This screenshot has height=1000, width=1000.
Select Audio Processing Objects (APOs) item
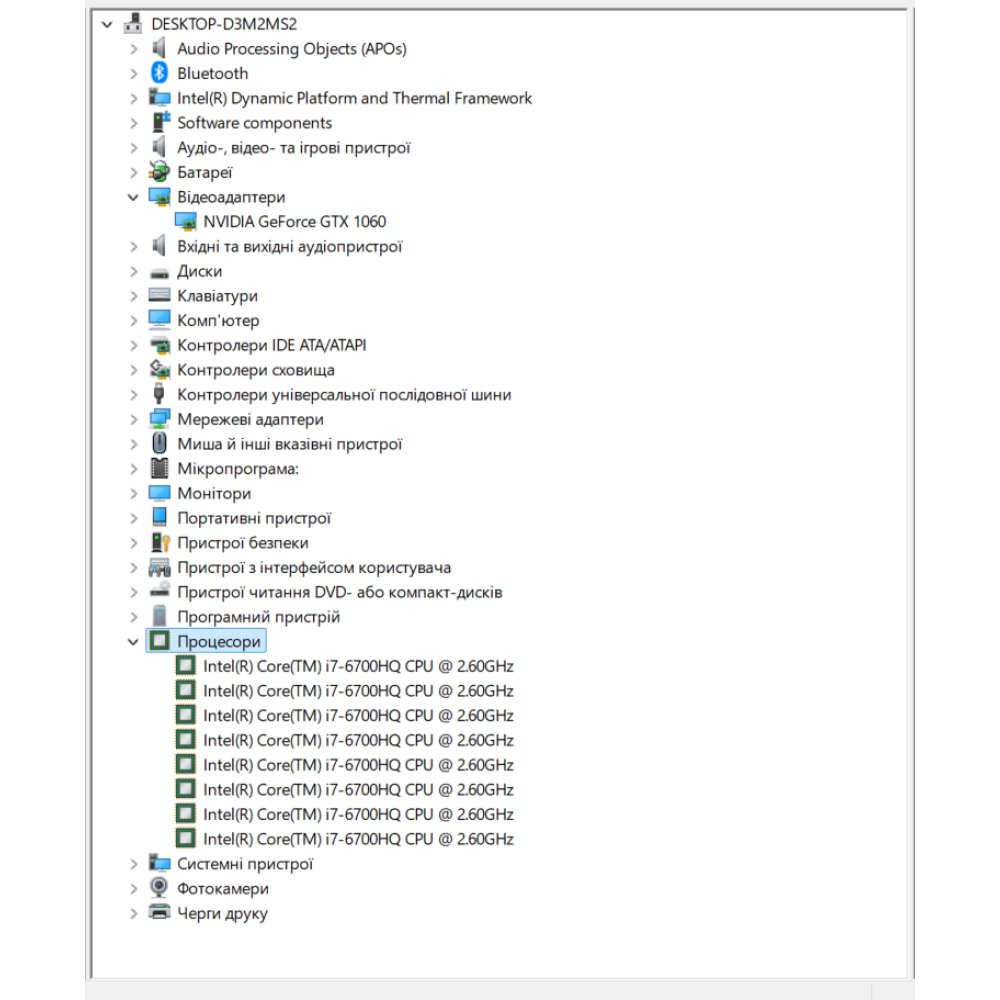(291, 48)
